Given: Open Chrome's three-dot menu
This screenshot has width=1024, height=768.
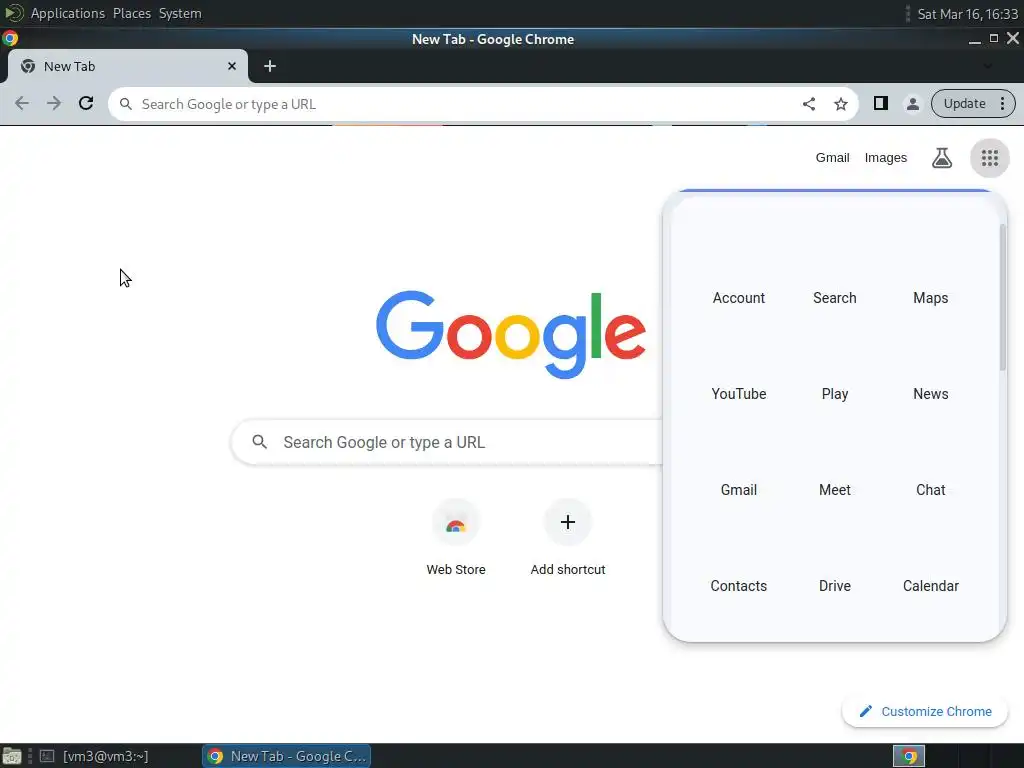Looking at the screenshot, I should [x=1002, y=103].
